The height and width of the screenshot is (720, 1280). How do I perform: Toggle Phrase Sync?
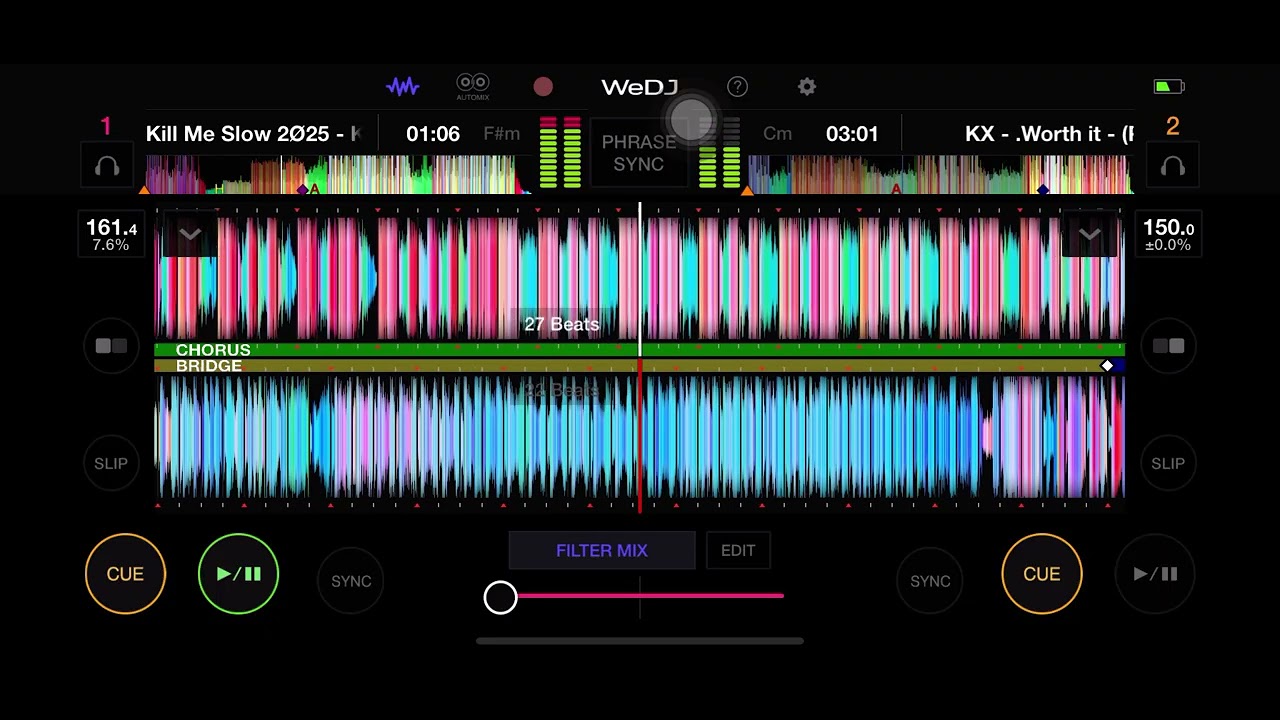(x=639, y=153)
